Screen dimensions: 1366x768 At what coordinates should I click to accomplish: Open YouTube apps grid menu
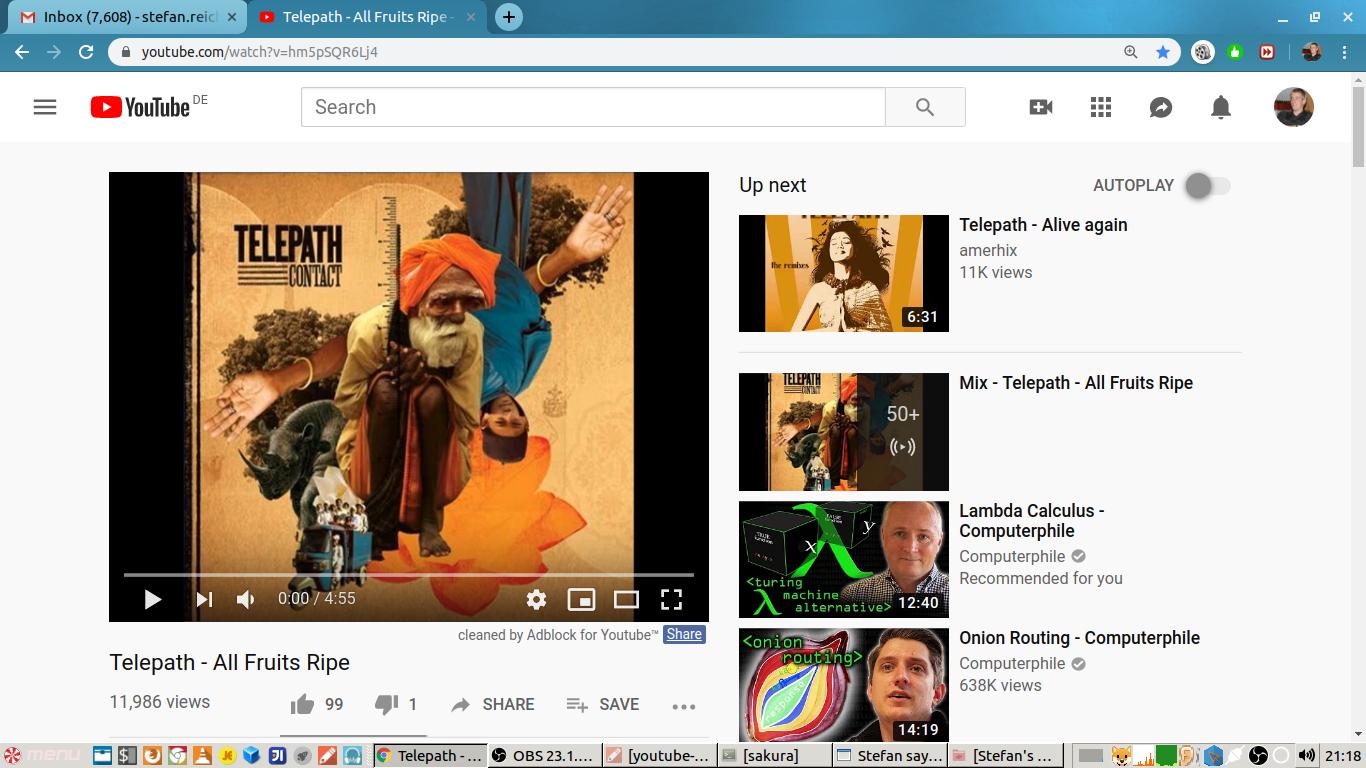tap(1101, 107)
